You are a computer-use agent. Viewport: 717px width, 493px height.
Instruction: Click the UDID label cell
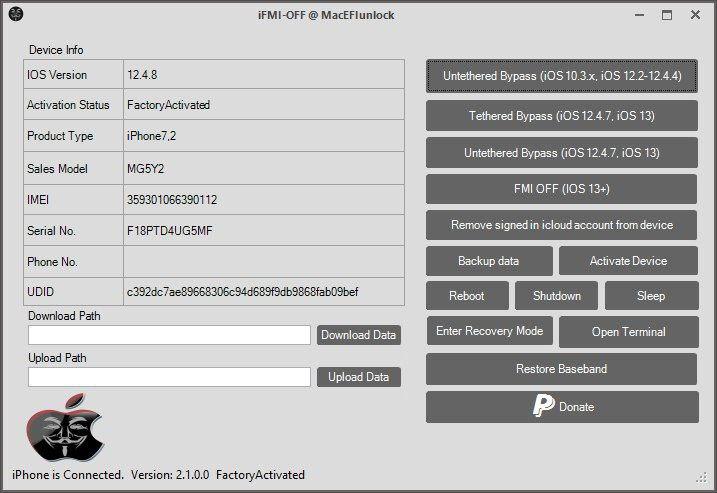pos(74,292)
